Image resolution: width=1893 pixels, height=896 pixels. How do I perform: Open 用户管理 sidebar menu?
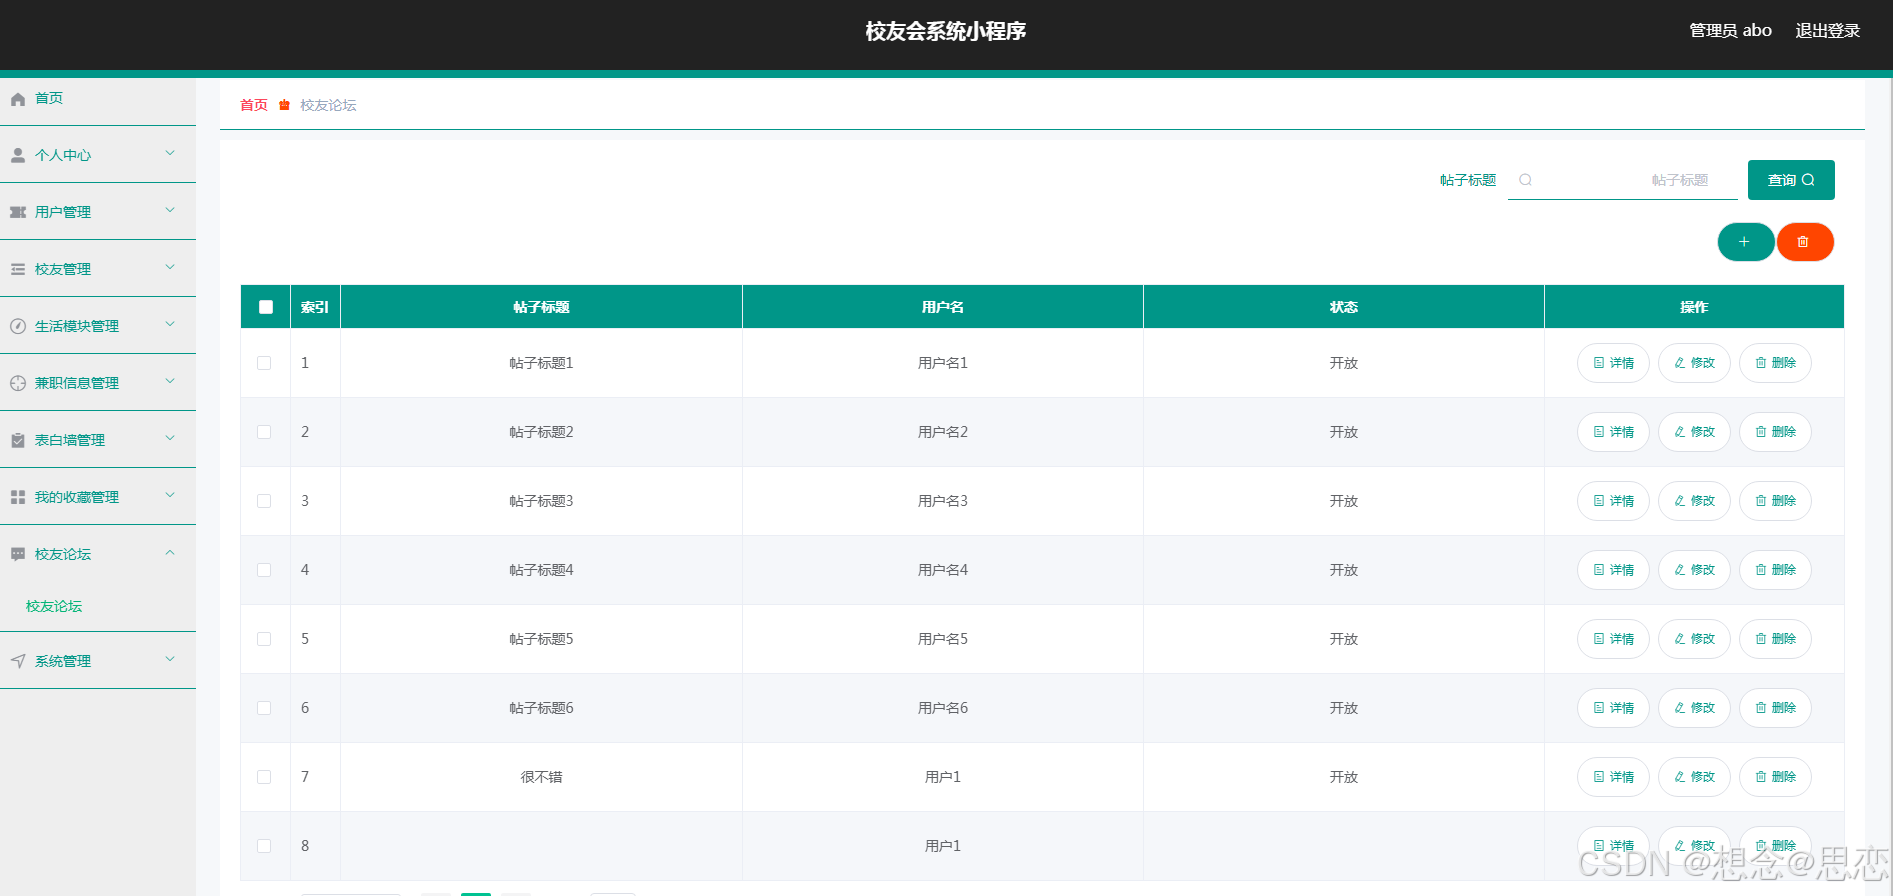98,212
